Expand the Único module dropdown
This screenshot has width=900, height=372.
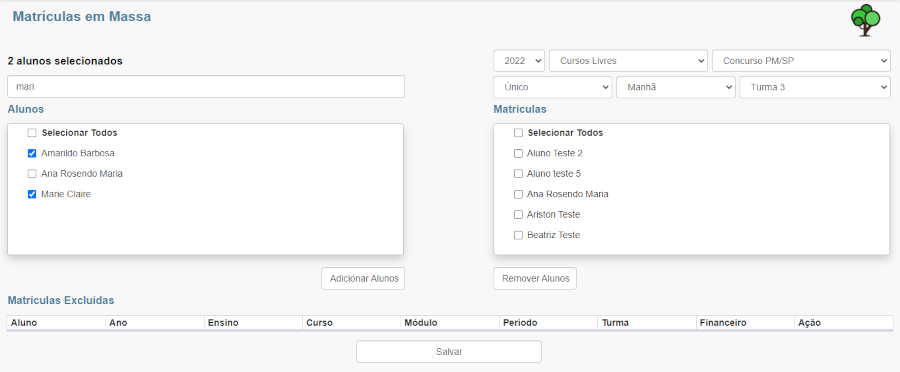tap(553, 87)
